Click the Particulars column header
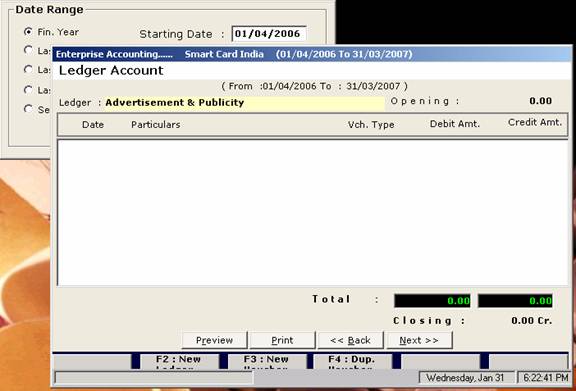576x391 pixels. 156,125
